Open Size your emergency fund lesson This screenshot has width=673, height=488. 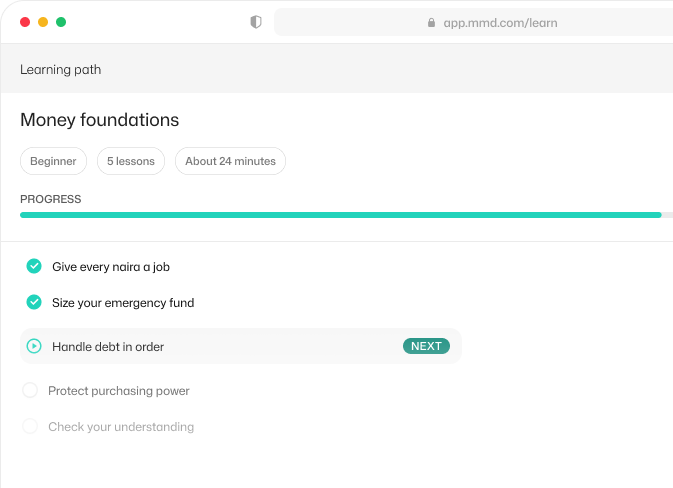tap(123, 303)
